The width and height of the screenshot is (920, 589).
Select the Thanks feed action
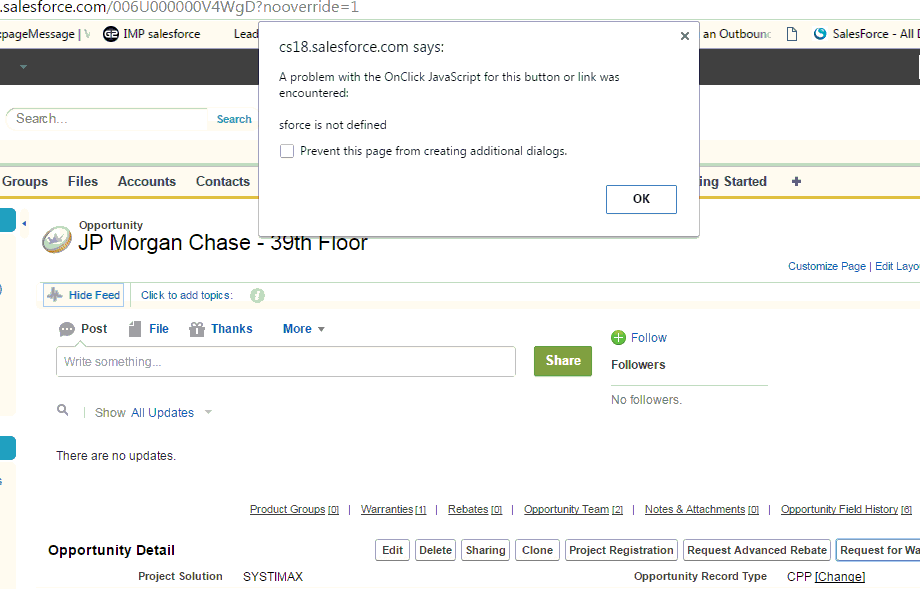coord(221,329)
